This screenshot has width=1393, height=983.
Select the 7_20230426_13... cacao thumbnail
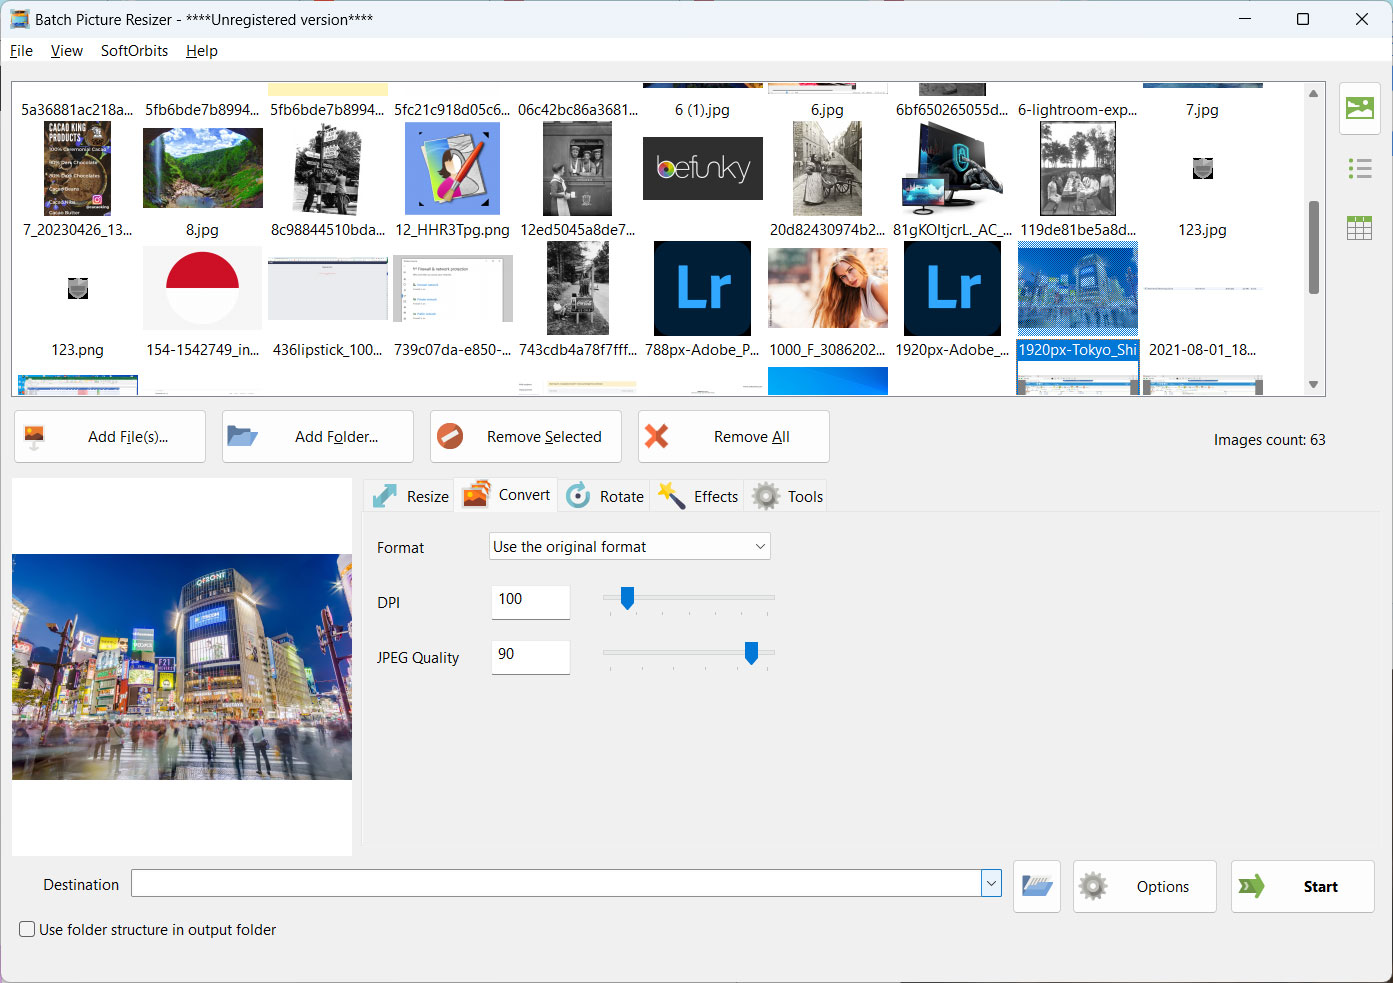78,168
